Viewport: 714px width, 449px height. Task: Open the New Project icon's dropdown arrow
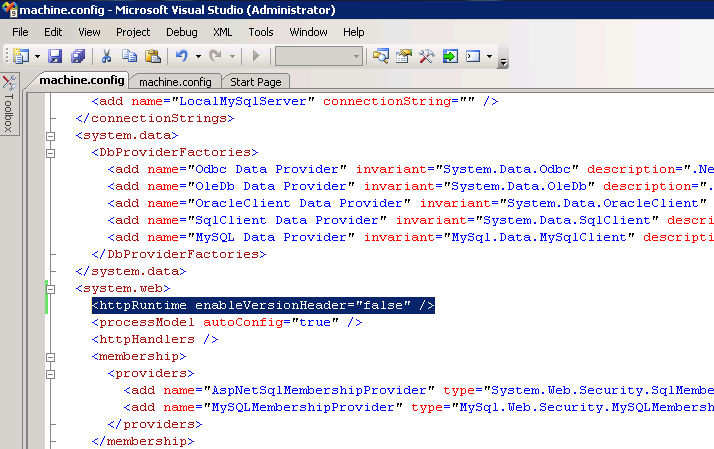pos(37,56)
